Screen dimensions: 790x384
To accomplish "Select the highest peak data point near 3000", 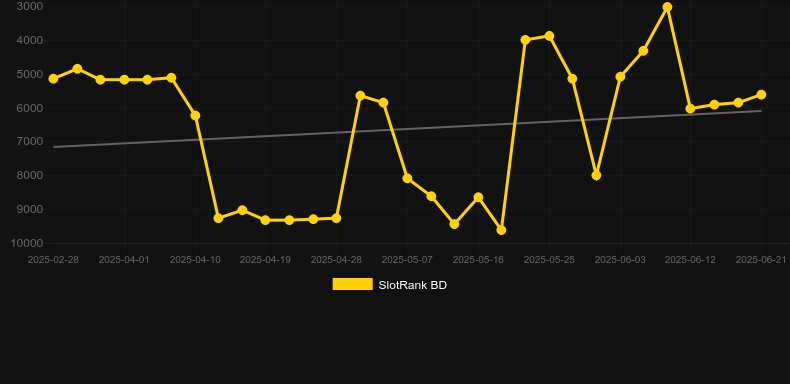I will click(x=667, y=7).
